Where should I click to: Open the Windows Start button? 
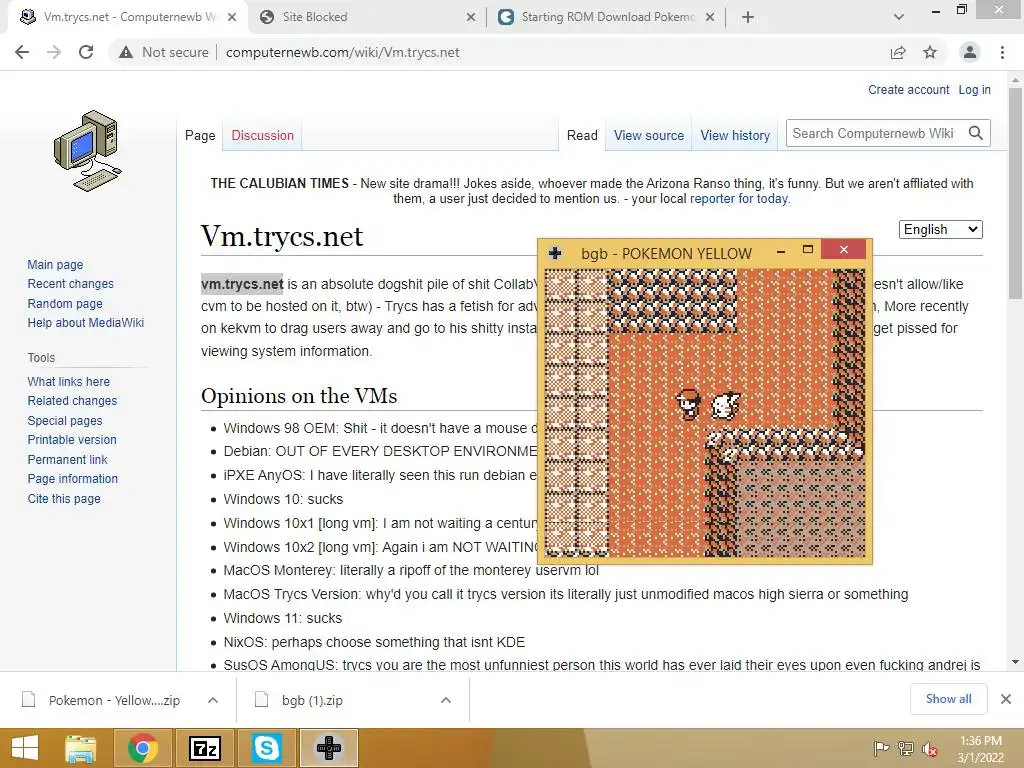coord(25,748)
